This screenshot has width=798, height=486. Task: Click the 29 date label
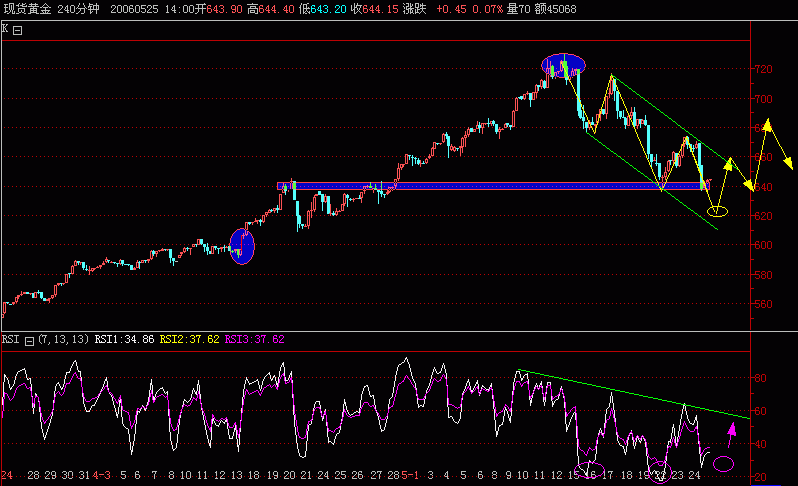tap(50, 476)
